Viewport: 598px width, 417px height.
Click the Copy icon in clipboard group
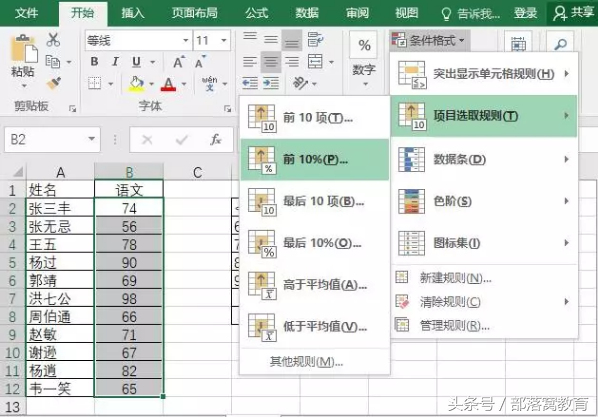click(53, 62)
